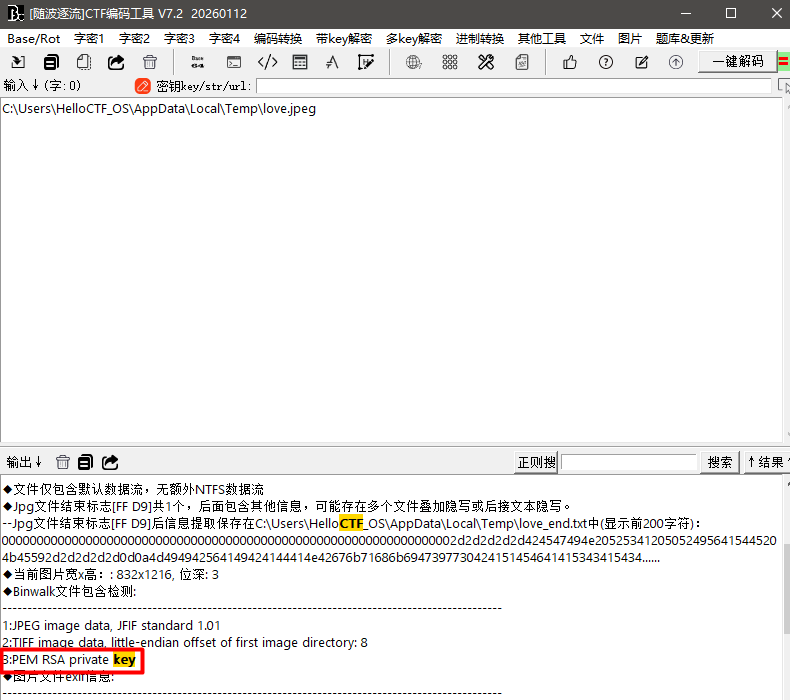Click the trash icon in the output bar
790x700 pixels.
click(x=63, y=462)
